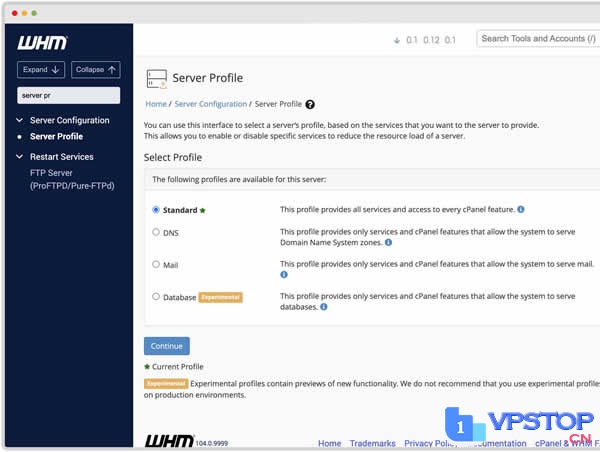Select the Database profile radio button
Screen dimensions: 600x452
(x=156, y=296)
